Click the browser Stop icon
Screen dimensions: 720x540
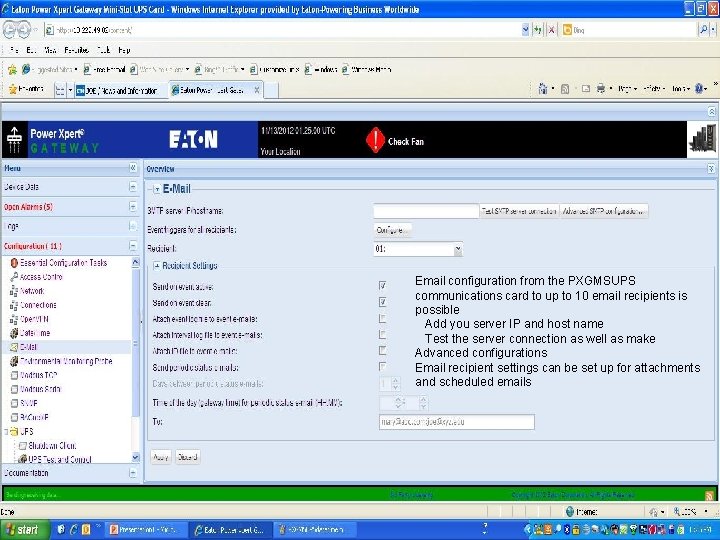551,30
